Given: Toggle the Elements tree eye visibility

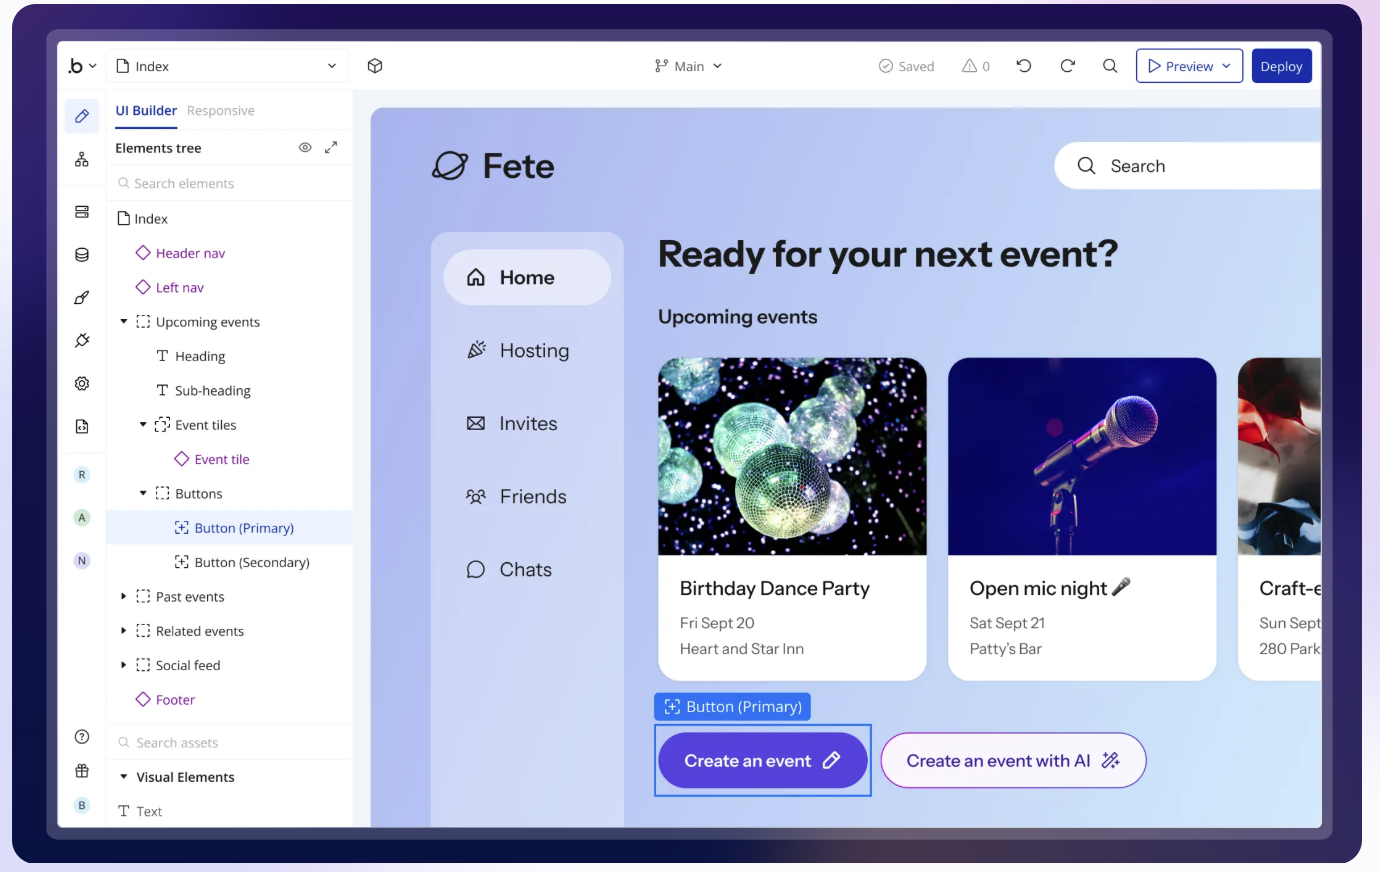Looking at the screenshot, I should (305, 147).
